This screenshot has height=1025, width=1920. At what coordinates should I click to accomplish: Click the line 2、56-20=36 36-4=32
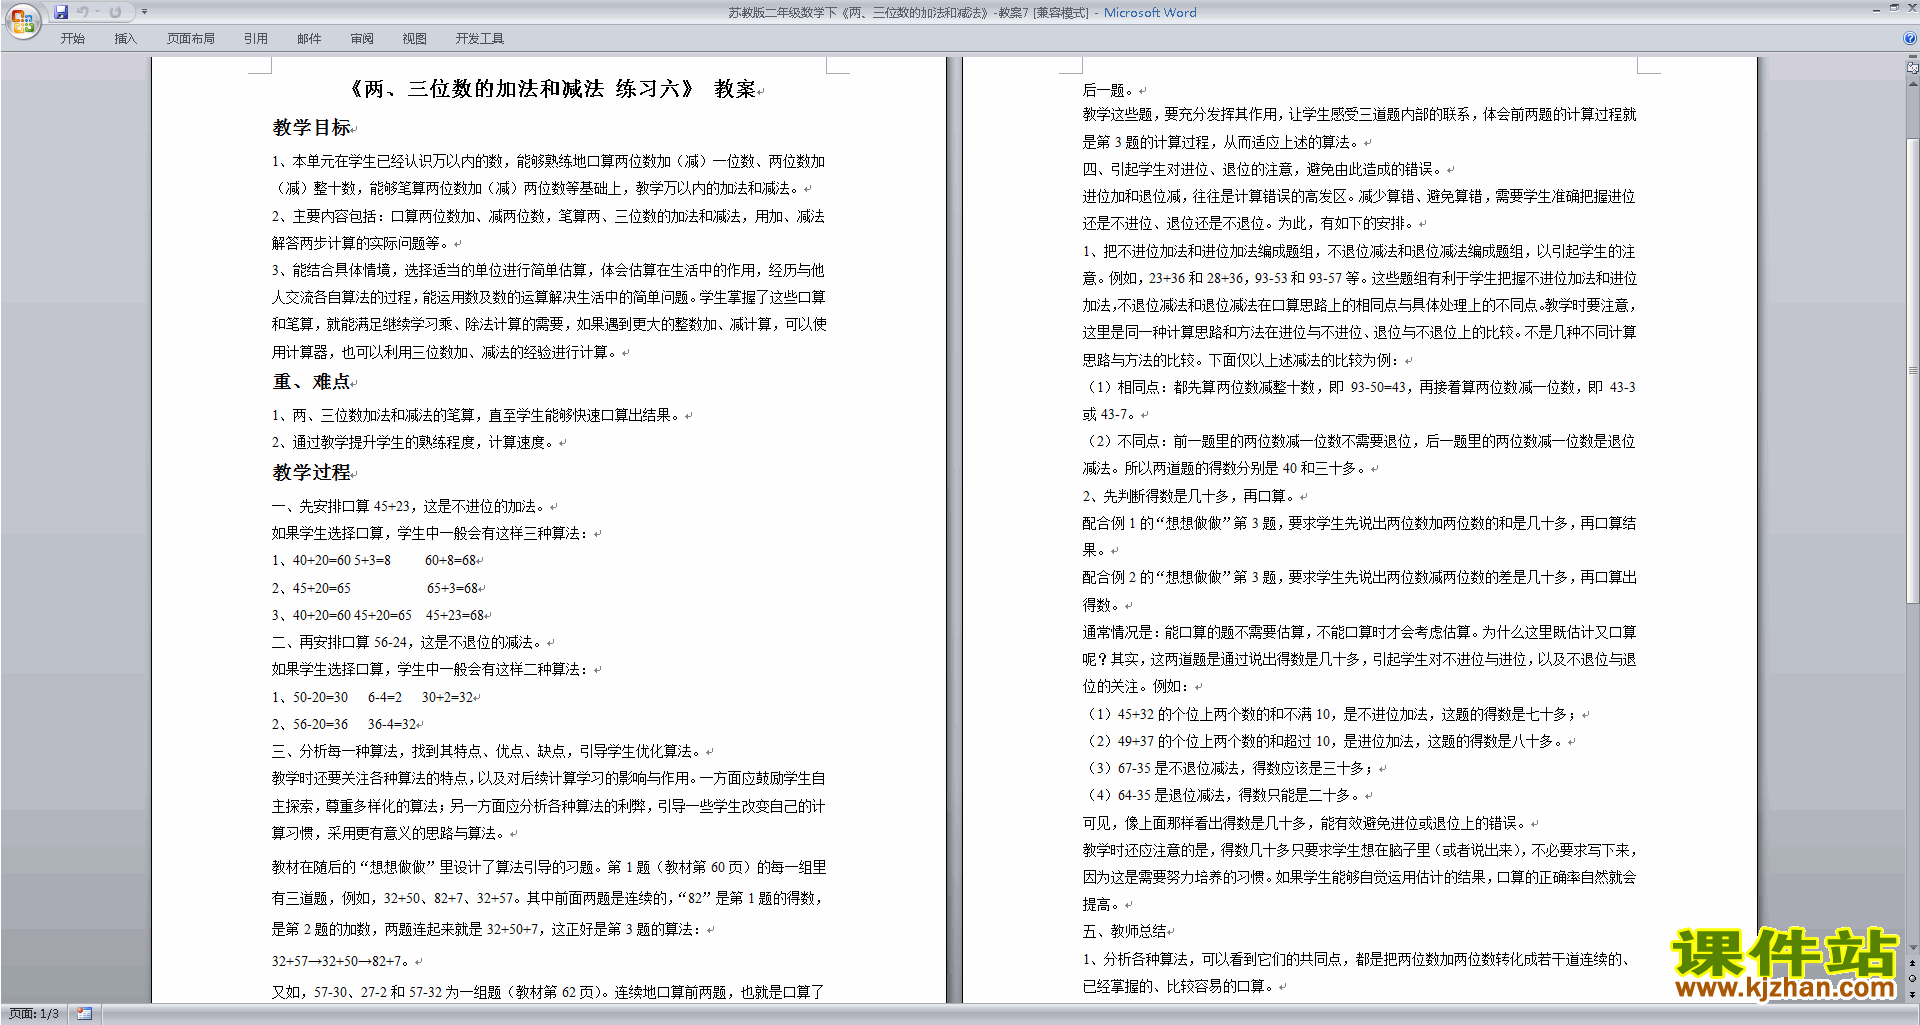point(345,725)
